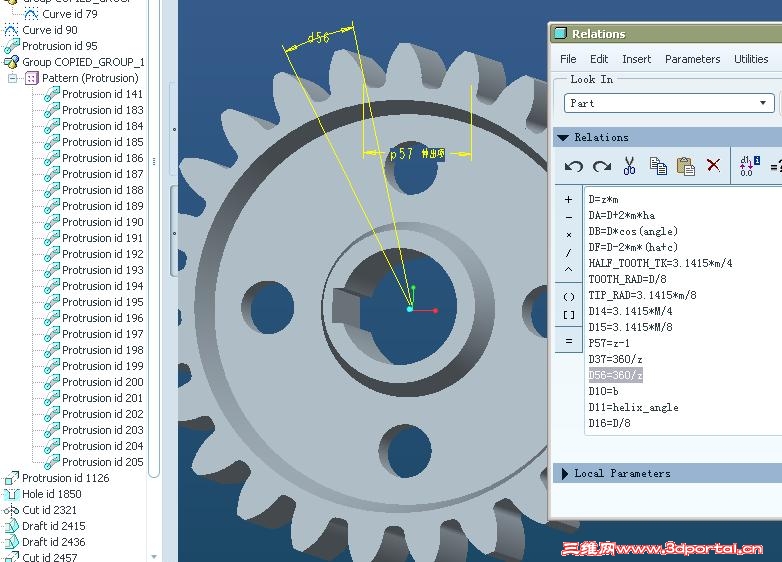The height and width of the screenshot is (562, 782).
Task: Select Hole id 1850
Action: [52, 494]
